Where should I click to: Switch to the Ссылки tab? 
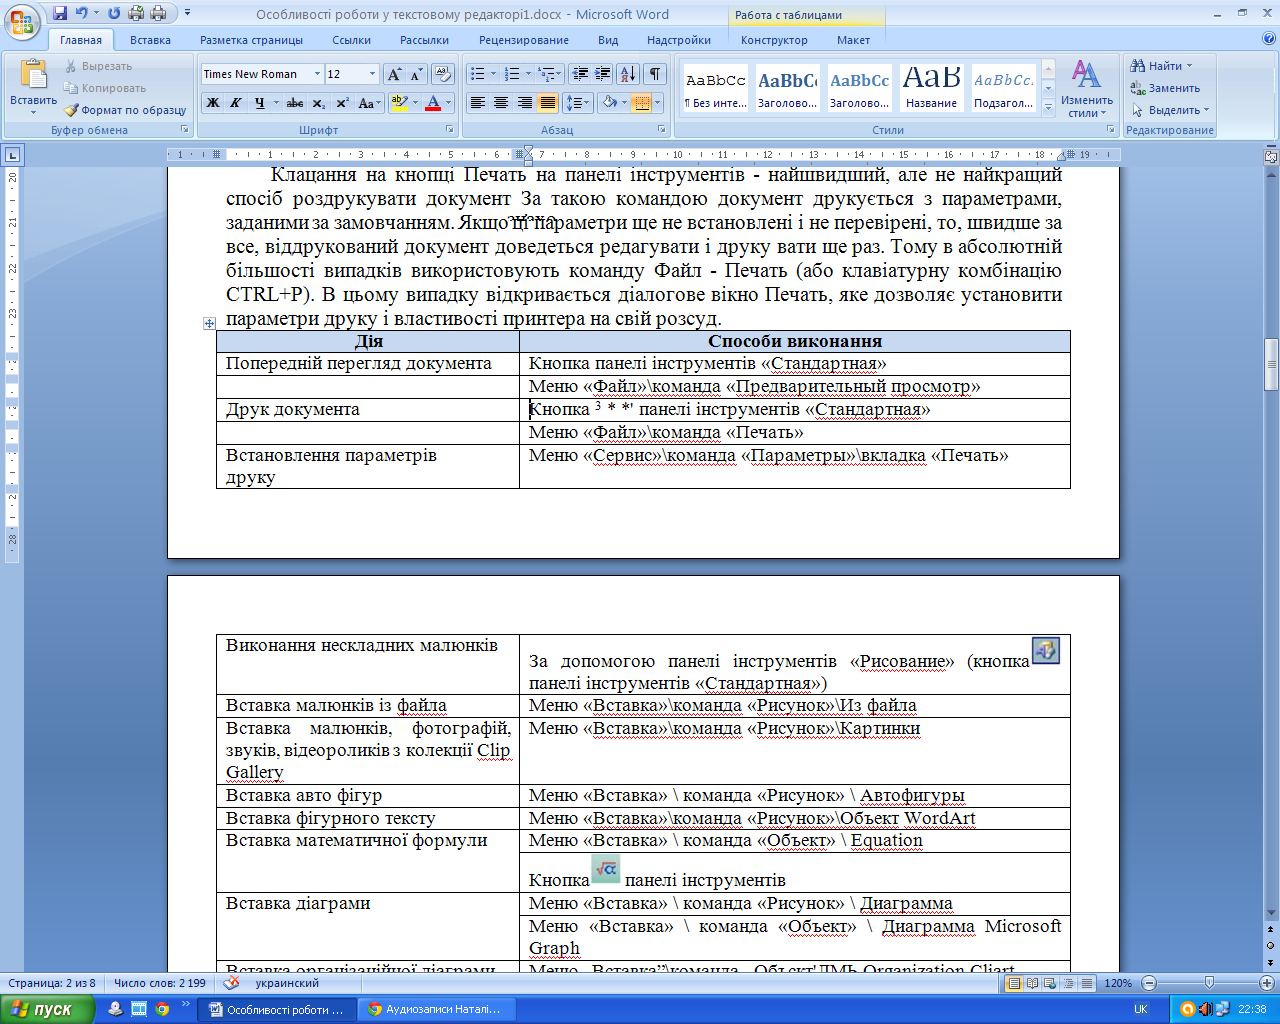point(351,40)
